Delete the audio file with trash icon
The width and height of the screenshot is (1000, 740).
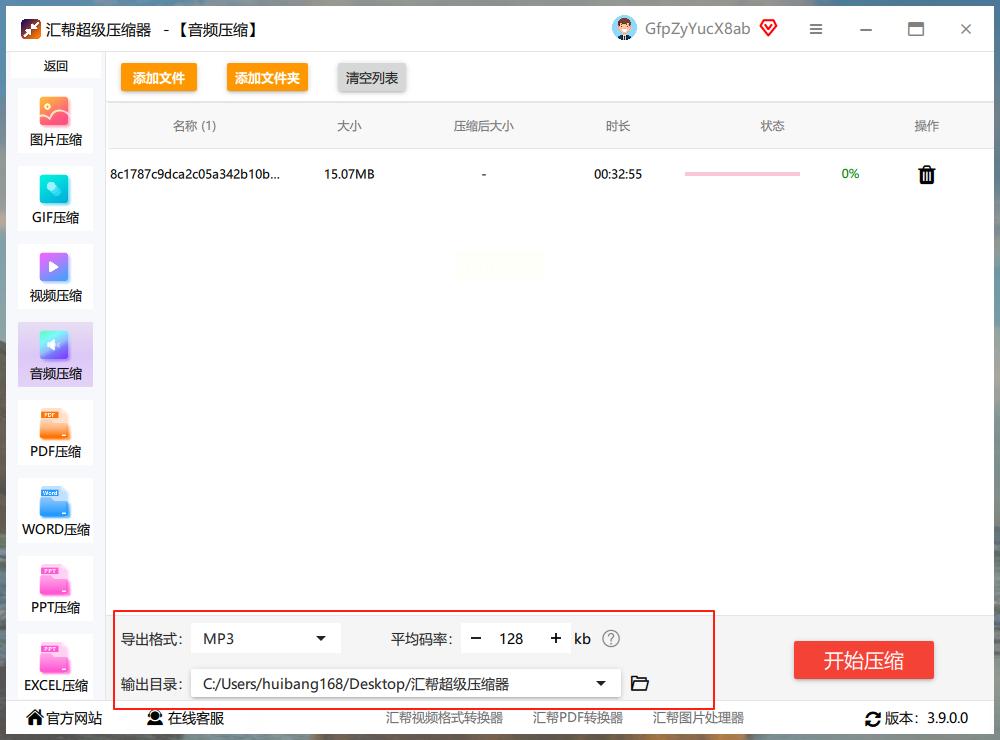pos(927,175)
